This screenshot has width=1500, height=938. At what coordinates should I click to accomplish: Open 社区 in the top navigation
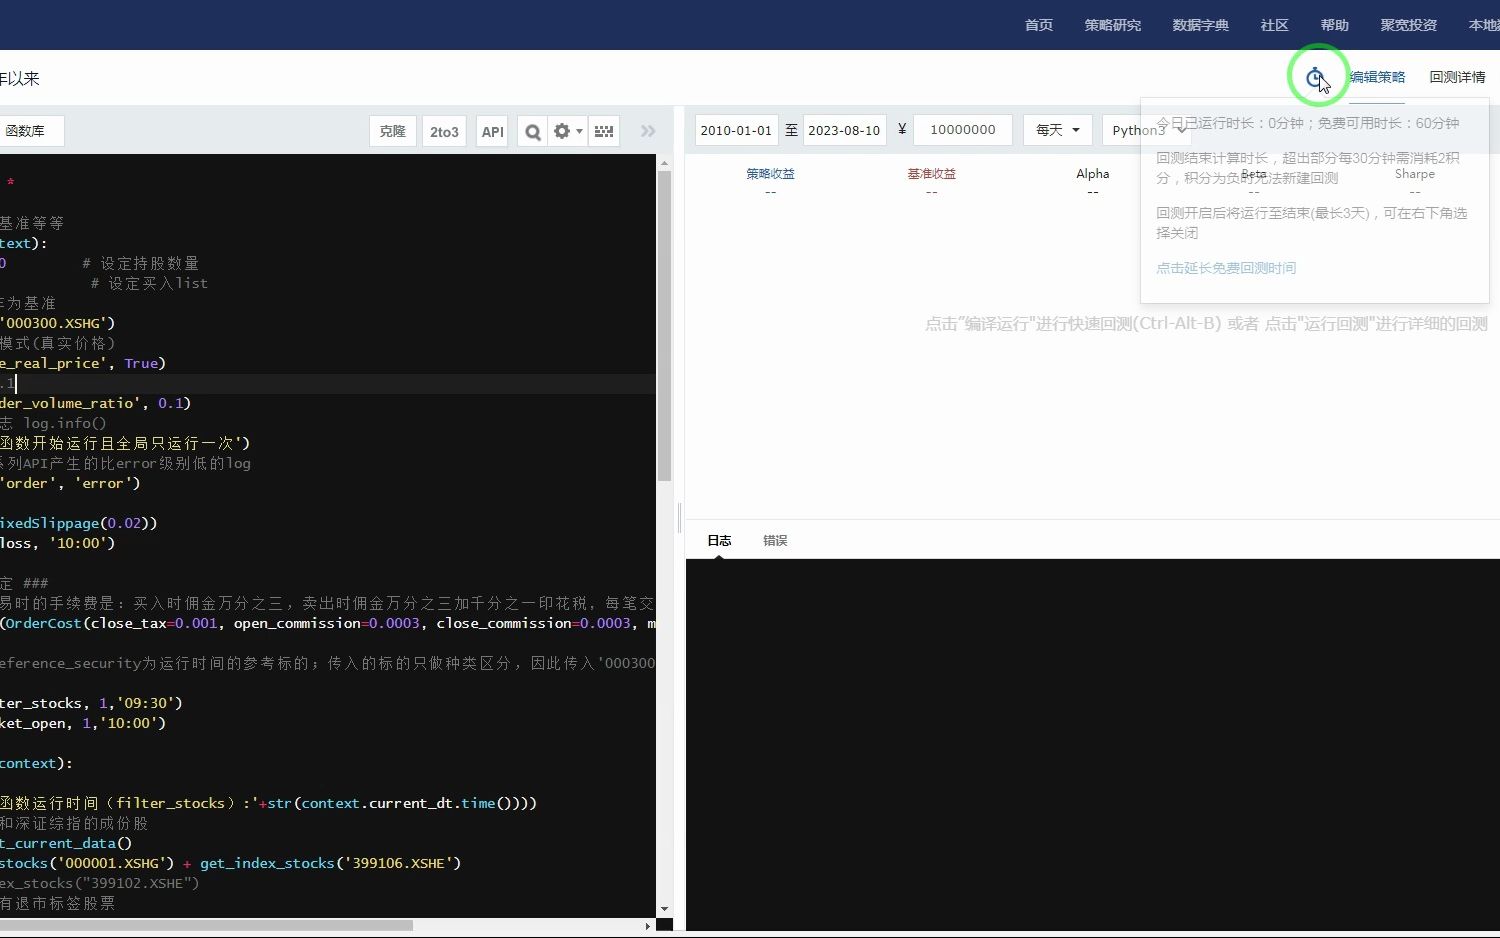click(1275, 25)
